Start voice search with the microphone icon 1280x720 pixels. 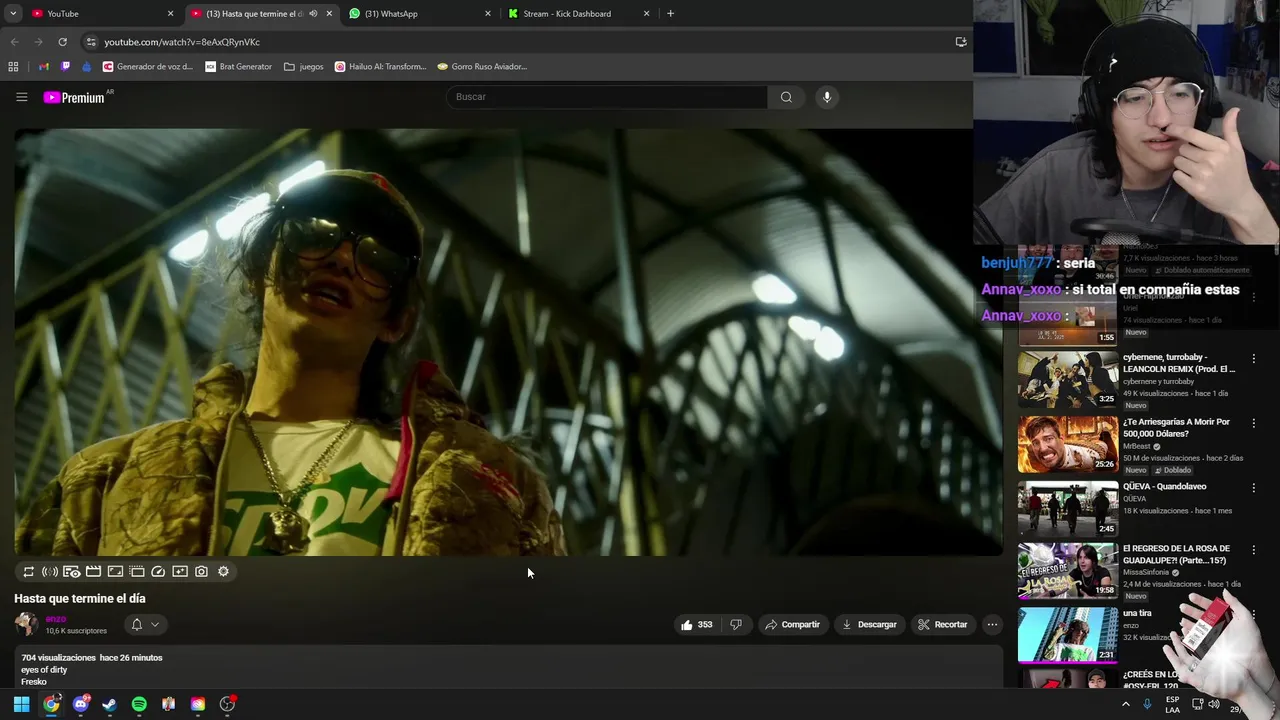826,97
